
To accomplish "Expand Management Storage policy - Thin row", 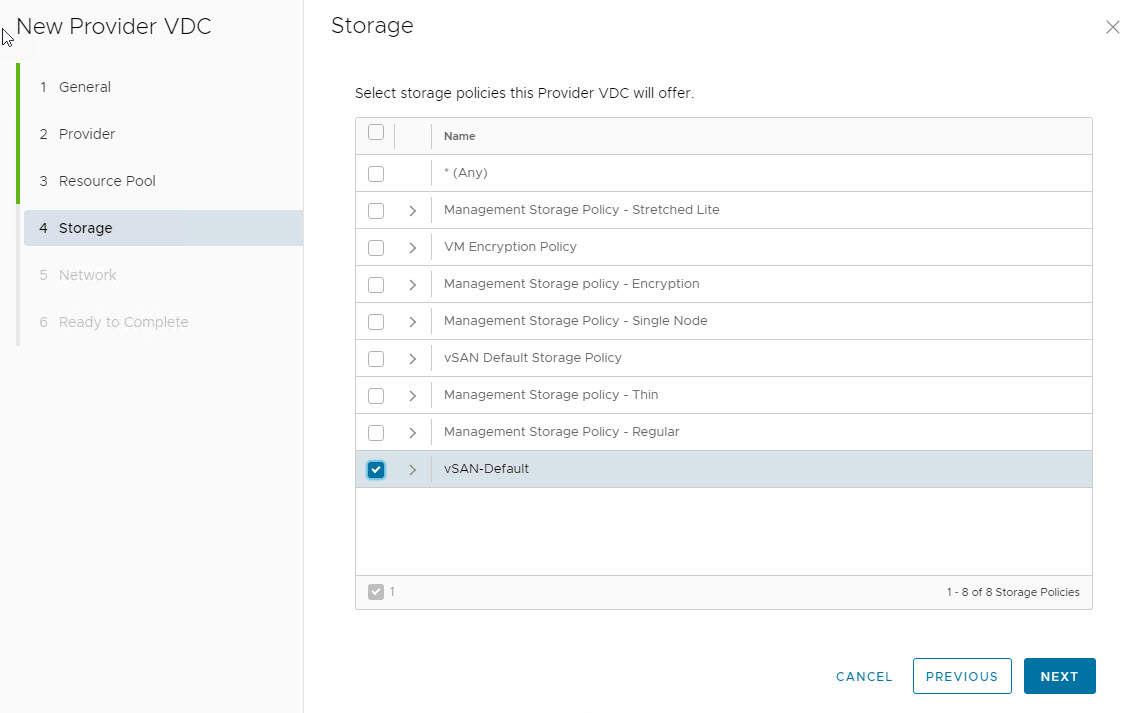I will [x=412, y=396].
